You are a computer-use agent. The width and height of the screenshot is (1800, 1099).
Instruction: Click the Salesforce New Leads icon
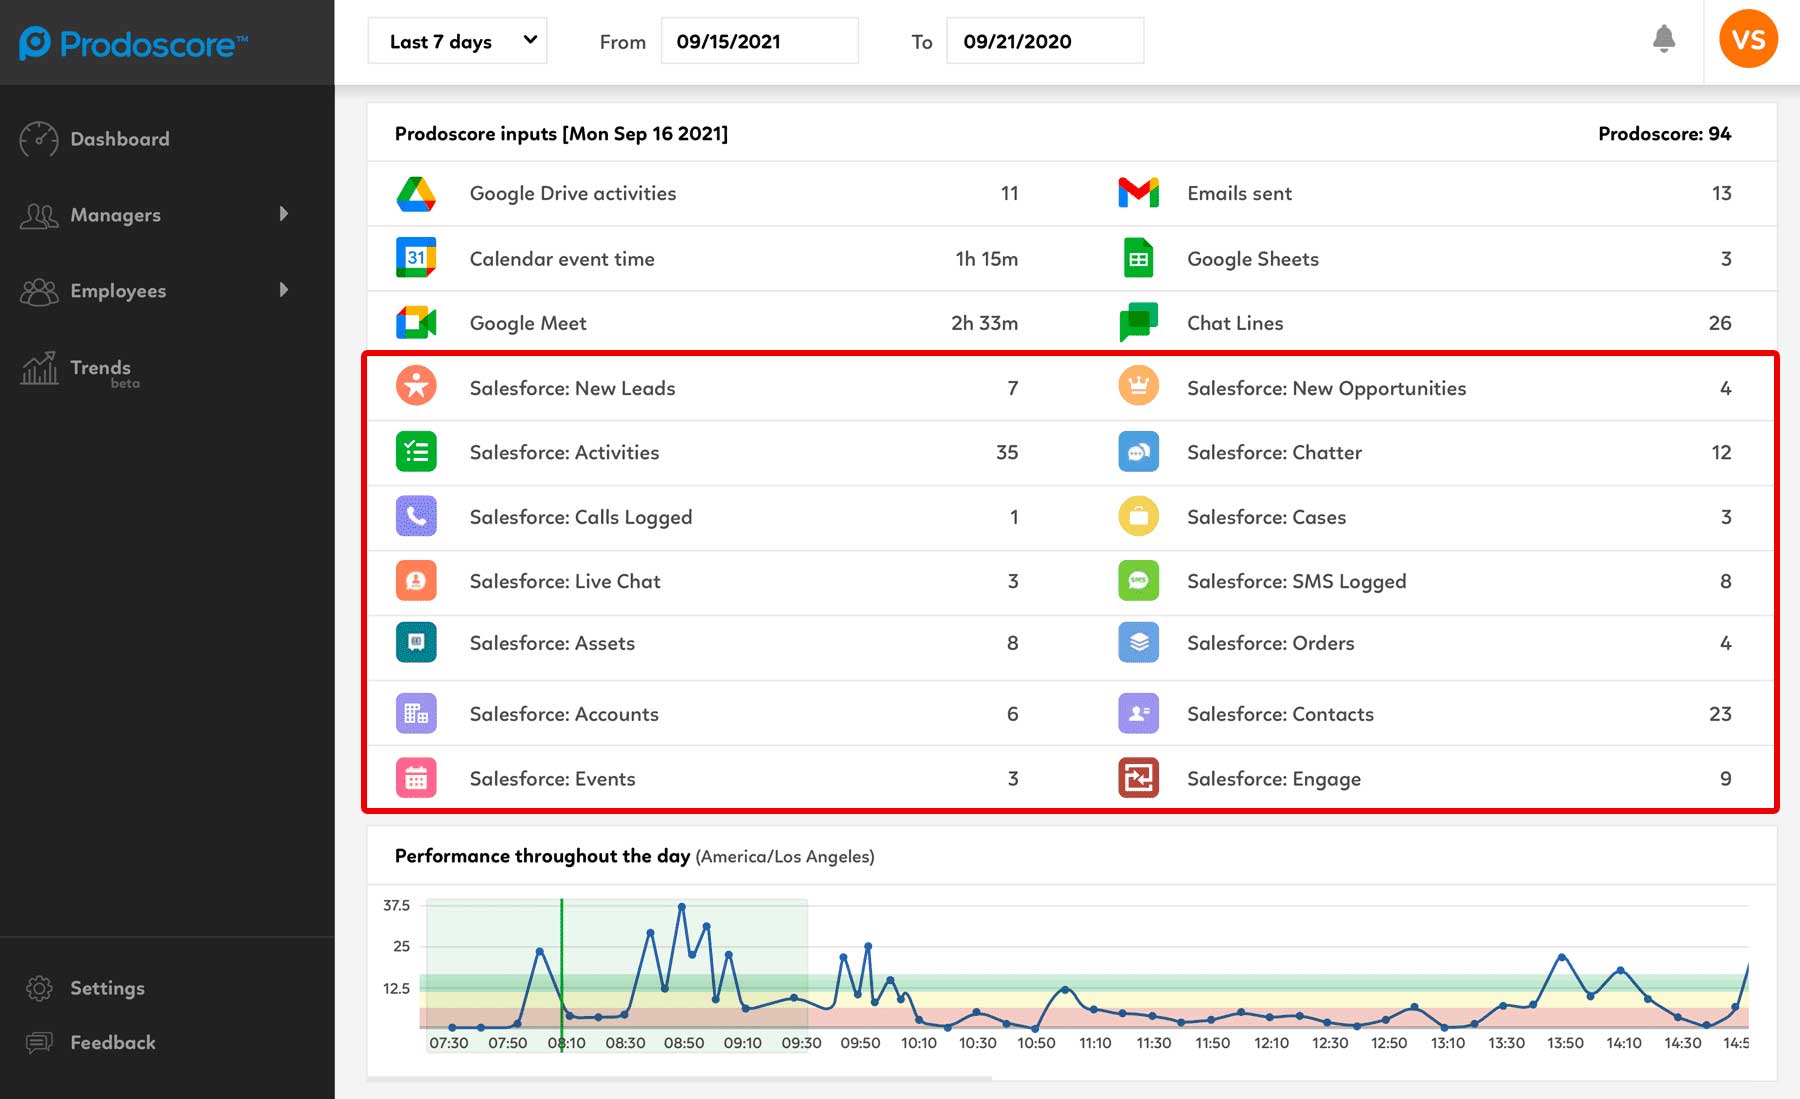point(416,386)
